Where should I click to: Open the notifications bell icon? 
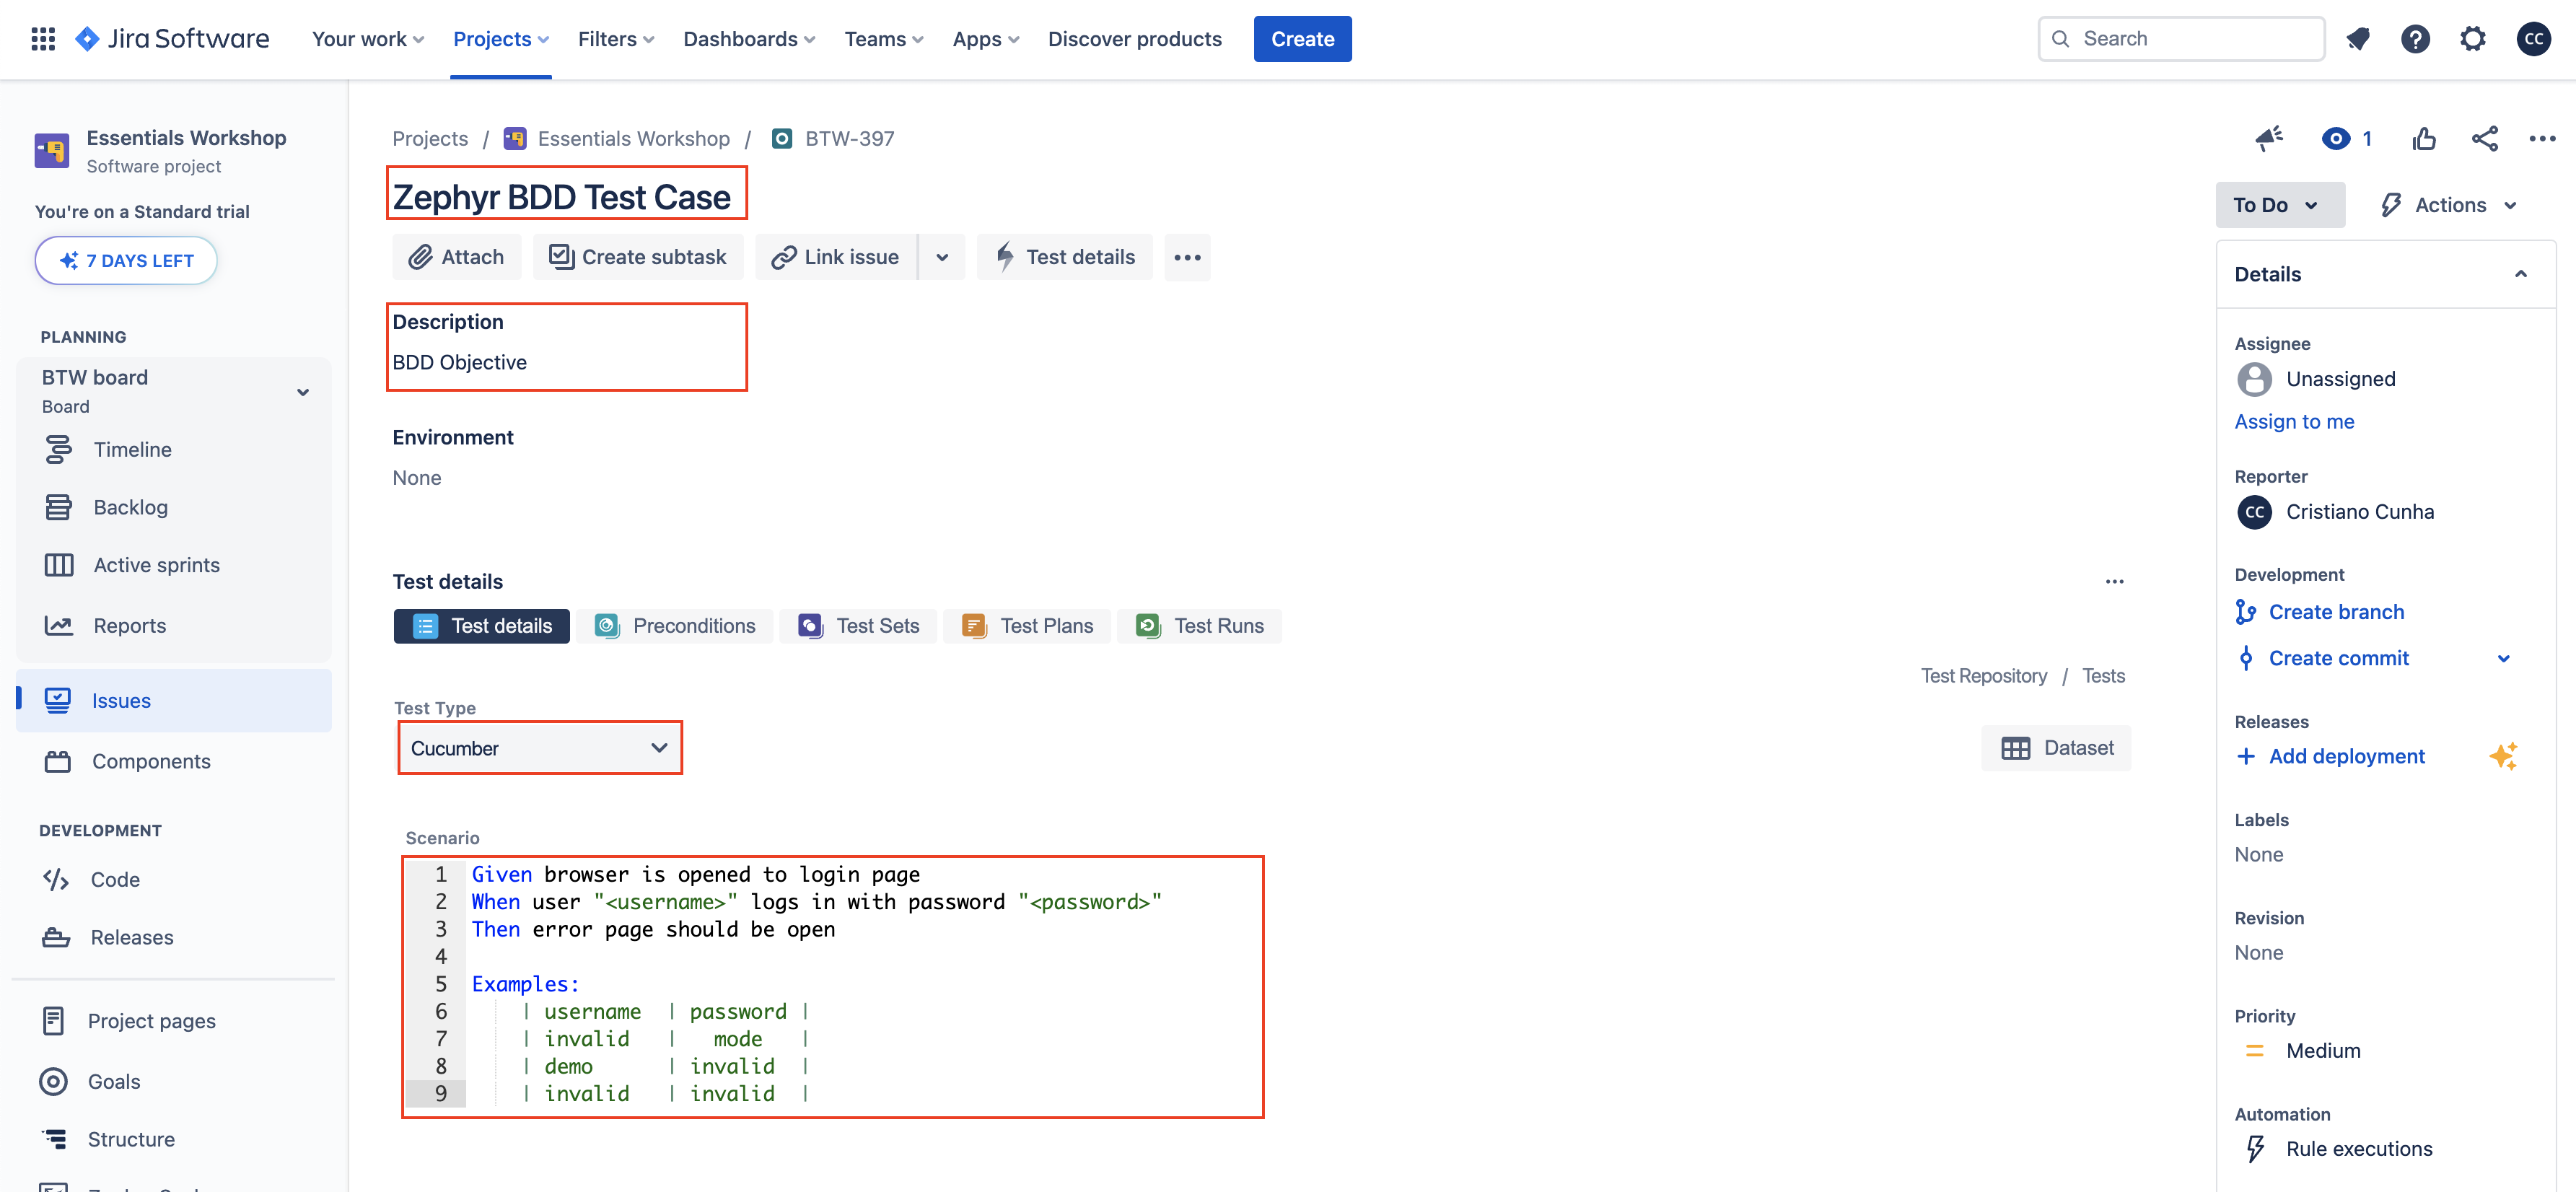tap(2358, 39)
